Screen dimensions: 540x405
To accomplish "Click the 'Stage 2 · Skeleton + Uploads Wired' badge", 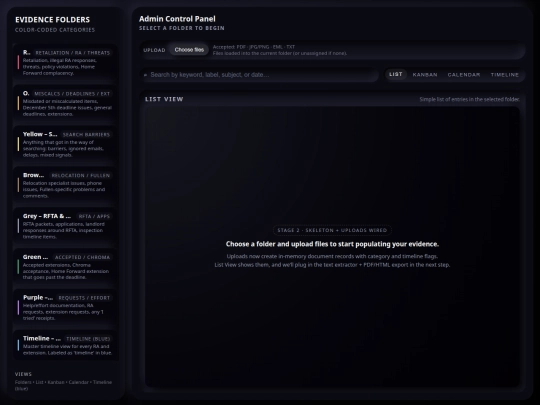I will pyautogui.click(x=332, y=230).
